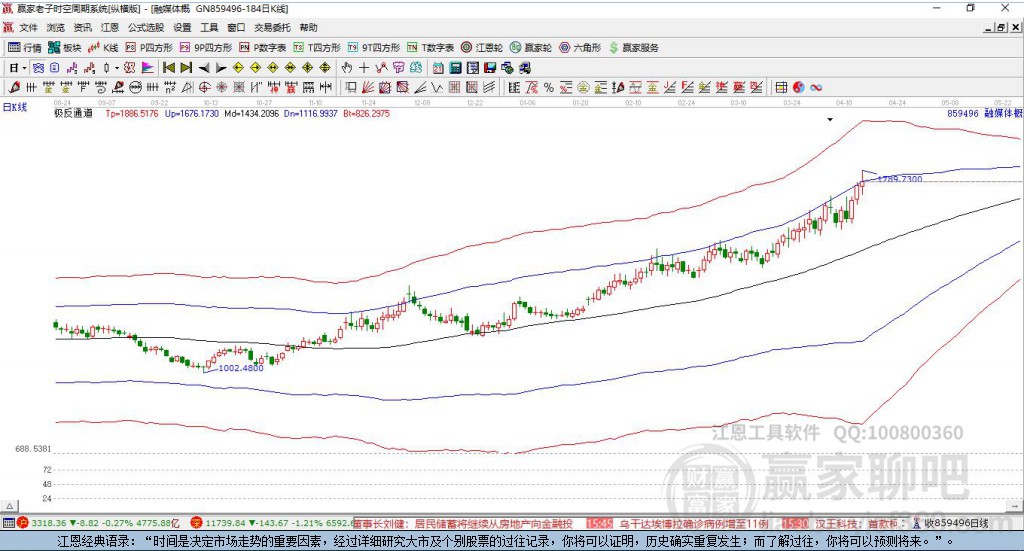Open the 江恩 menu
Screen dimensions: 1024x551
pyautogui.click(x=110, y=27)
